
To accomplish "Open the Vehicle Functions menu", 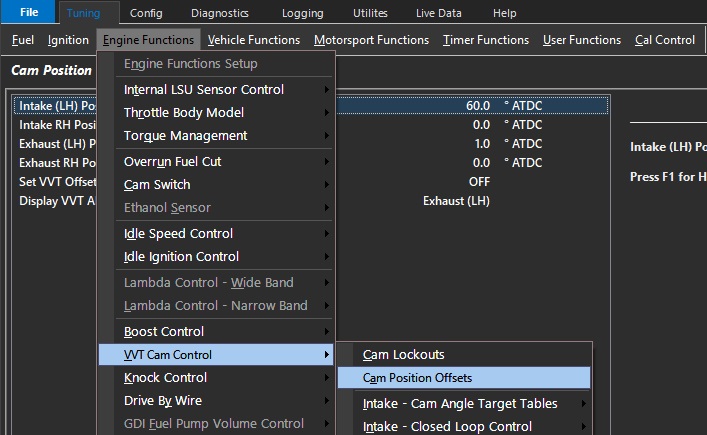I will [253, 40].
